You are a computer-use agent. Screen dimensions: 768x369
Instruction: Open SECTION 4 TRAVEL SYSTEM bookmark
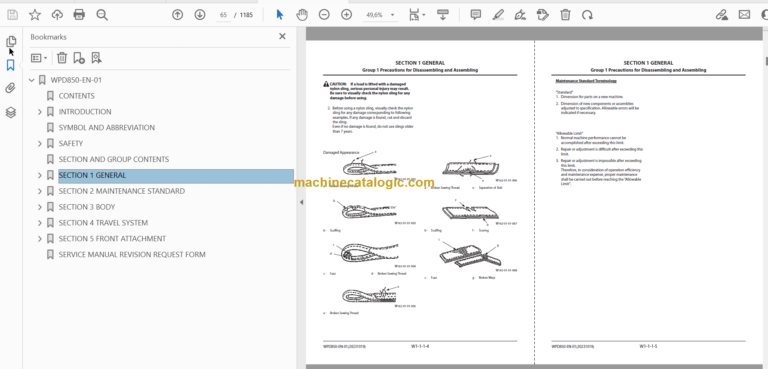[x=103, y=223]
